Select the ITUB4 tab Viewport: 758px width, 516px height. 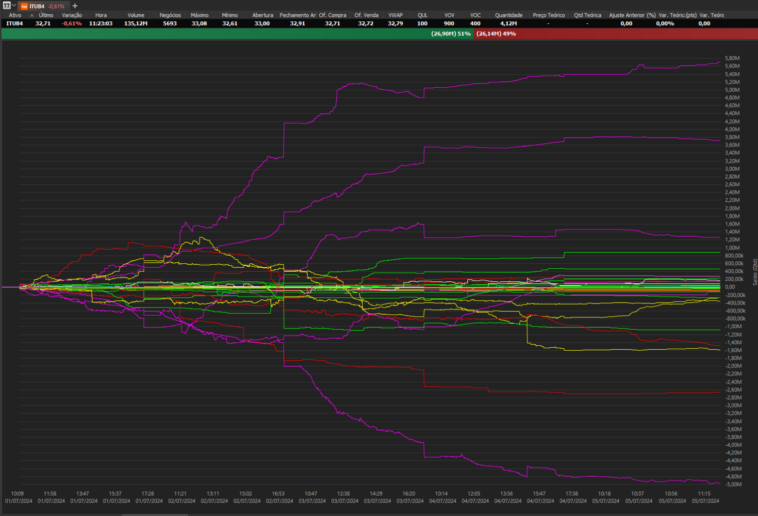[x=44, y=5]
